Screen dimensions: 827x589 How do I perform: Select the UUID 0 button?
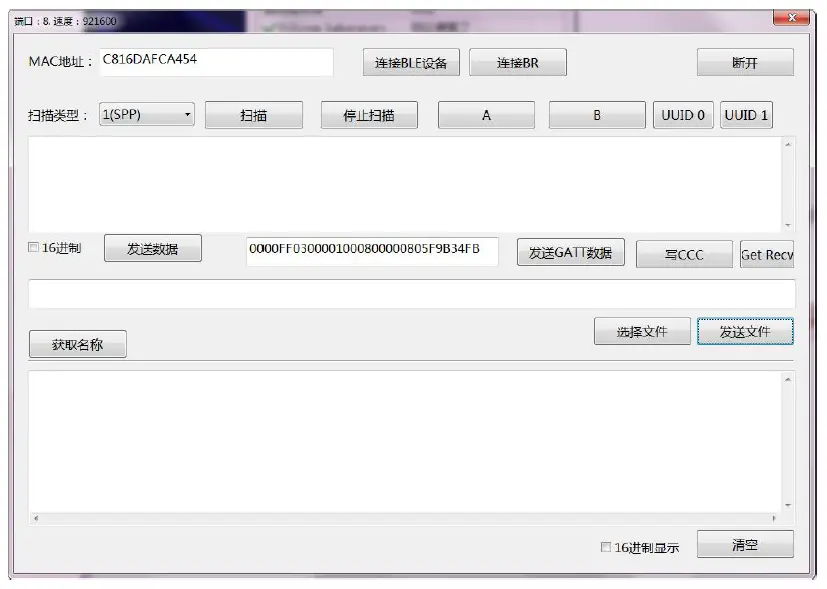coord(682,114)
